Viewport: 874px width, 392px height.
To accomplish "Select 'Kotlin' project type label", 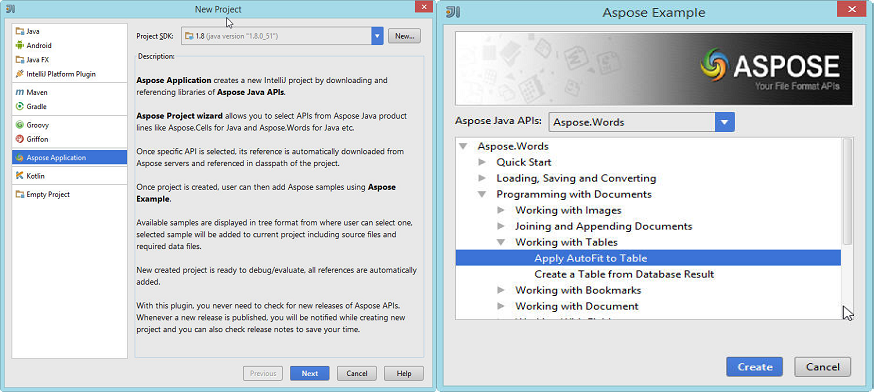I will pyautogui.click(x=35, y=176).
